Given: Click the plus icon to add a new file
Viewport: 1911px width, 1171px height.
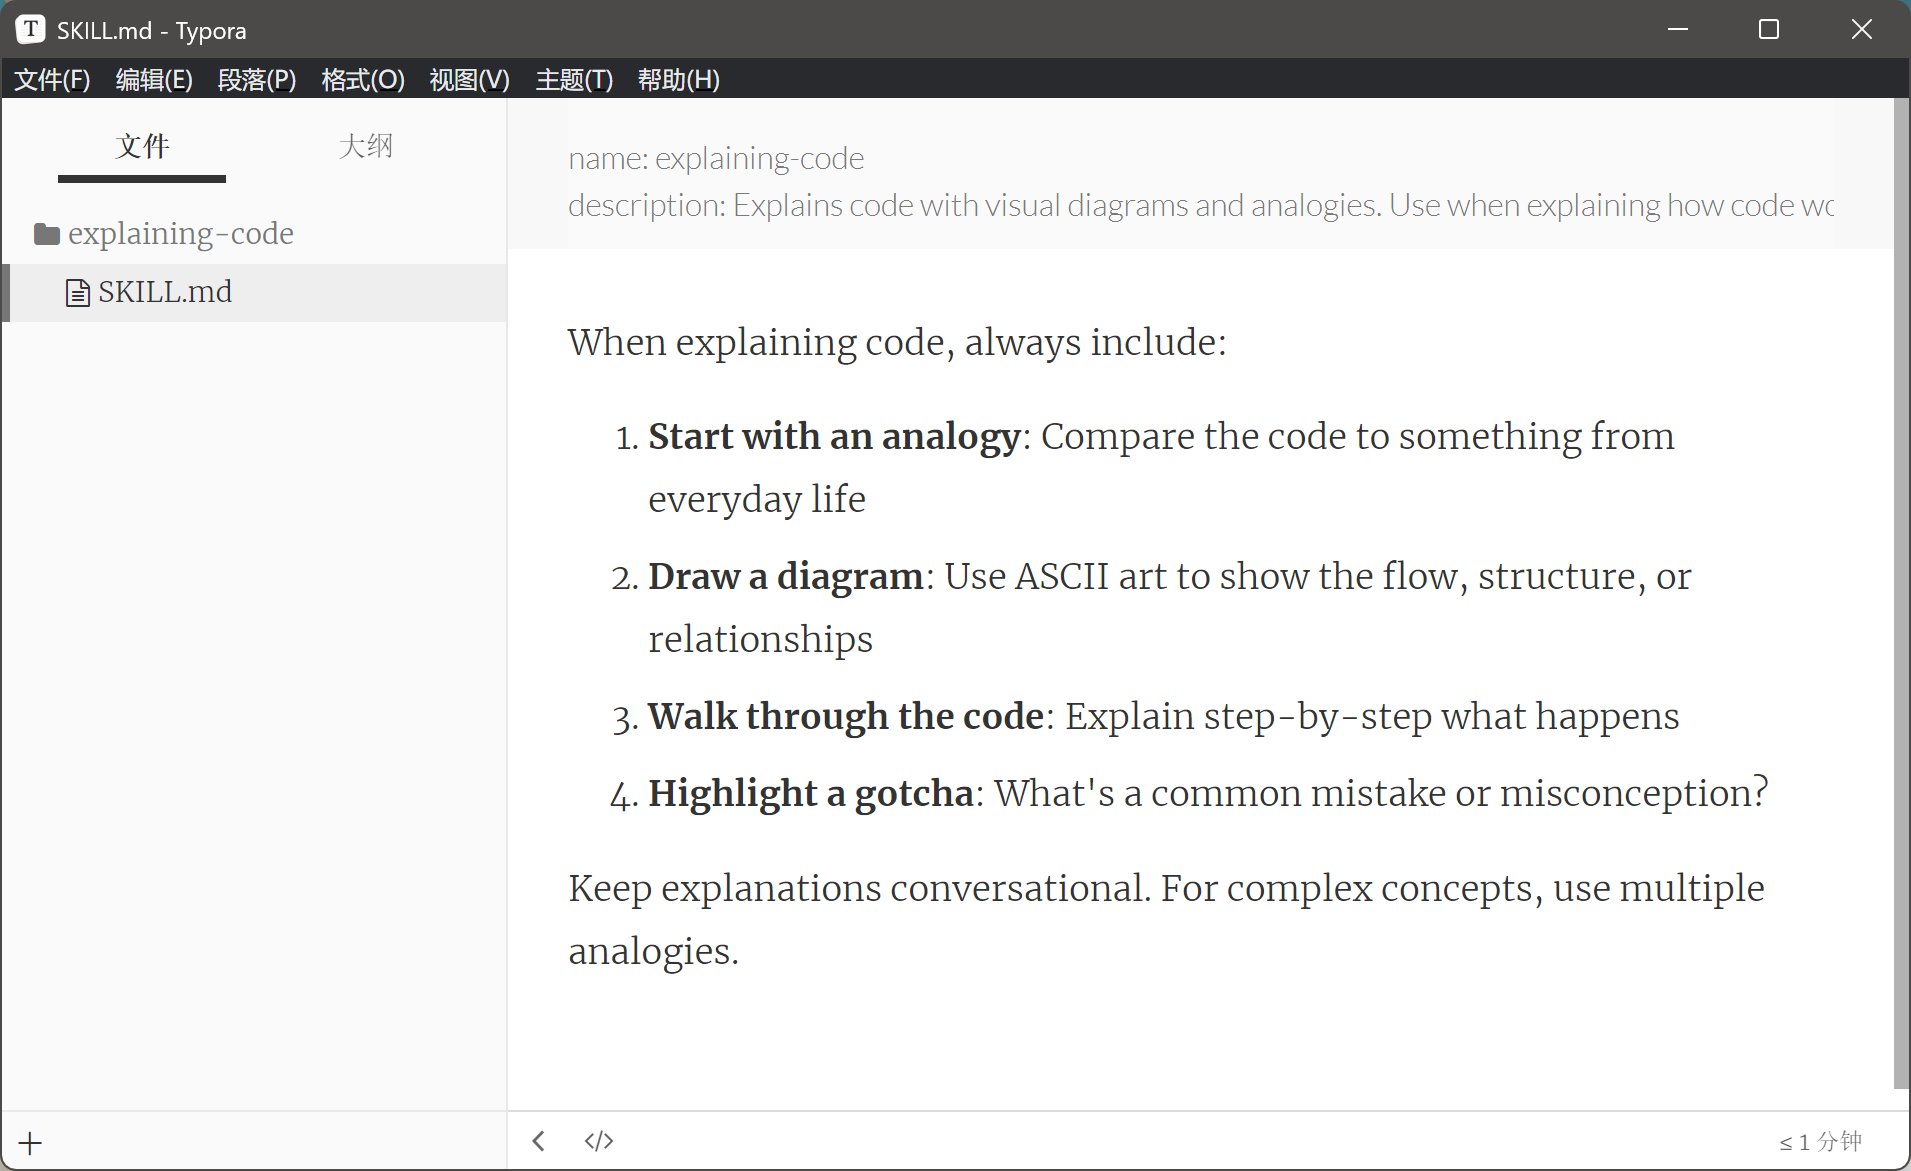Looking at the screenshot, I should coord(30,1143).
